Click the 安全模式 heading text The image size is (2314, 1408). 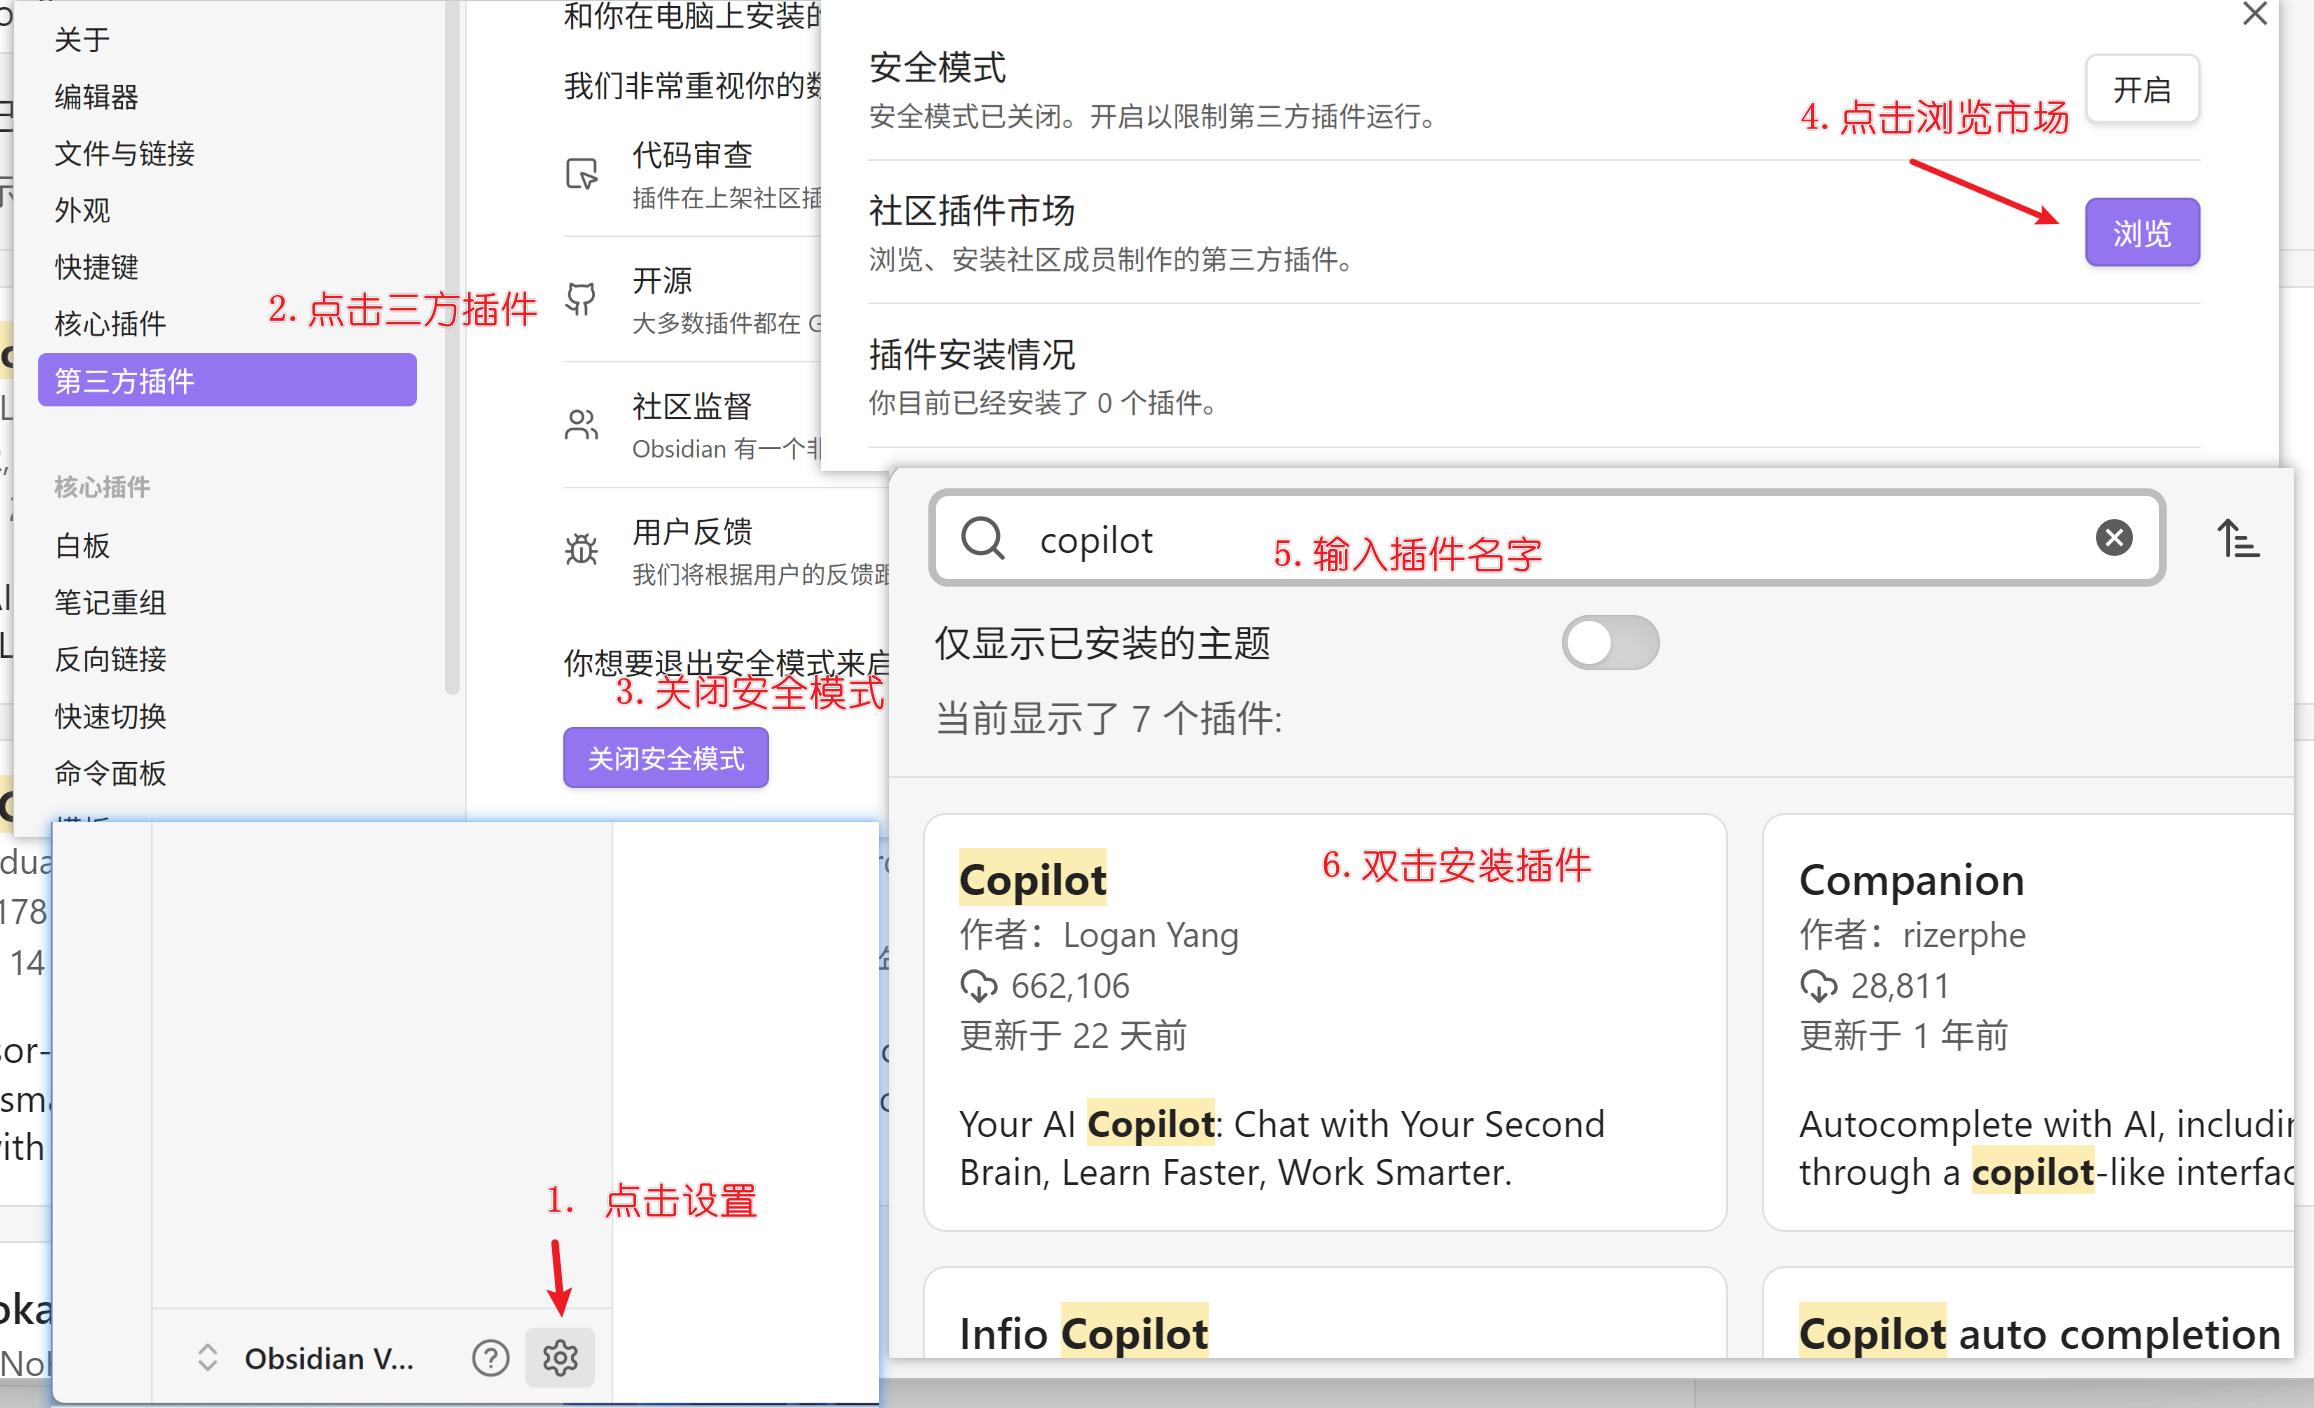938,68
